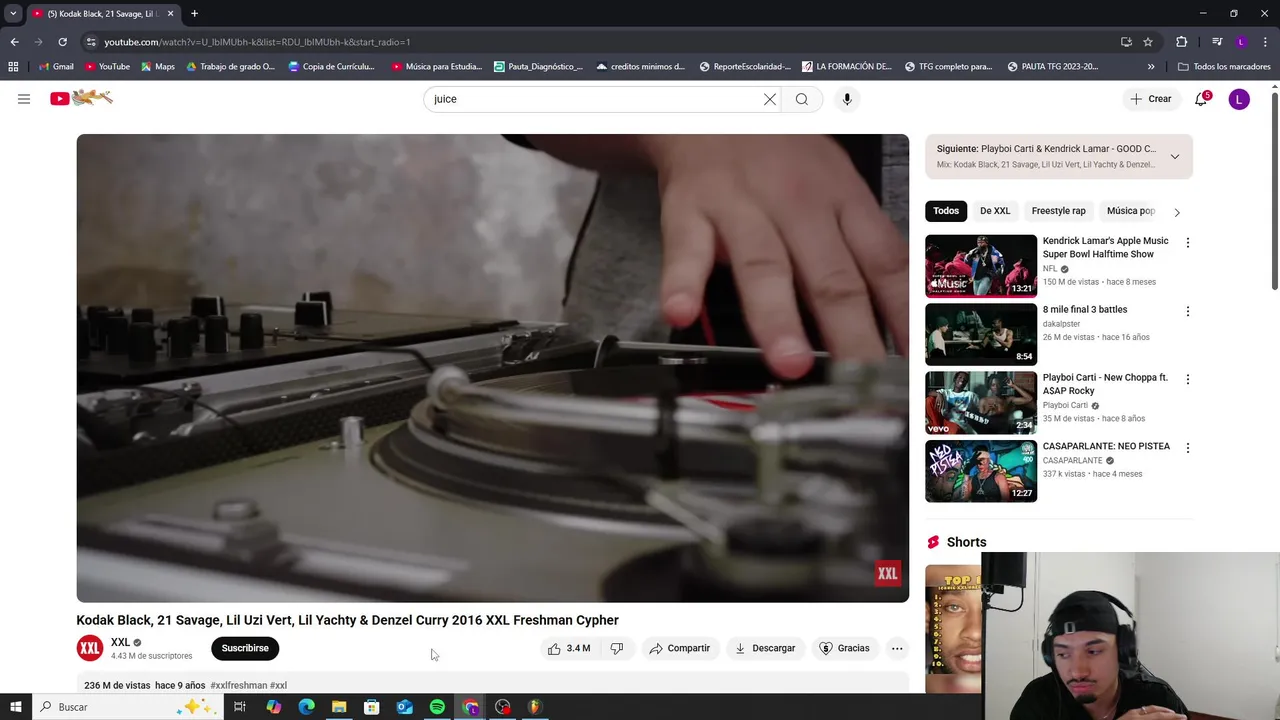The width and height of the screenshot is (1280, 720).
Task: Close the Kodak Black browser tab
Action: coord(170,14)
